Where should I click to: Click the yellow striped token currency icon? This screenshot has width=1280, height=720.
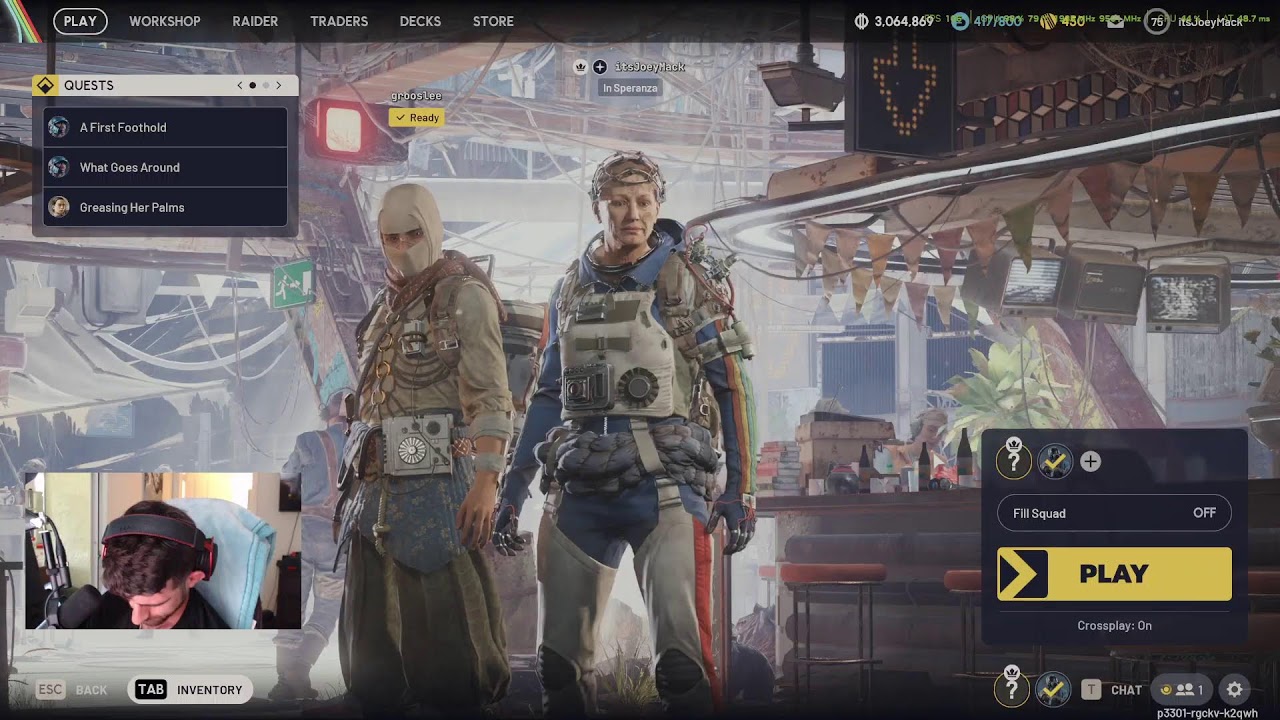coord(1048,21)
